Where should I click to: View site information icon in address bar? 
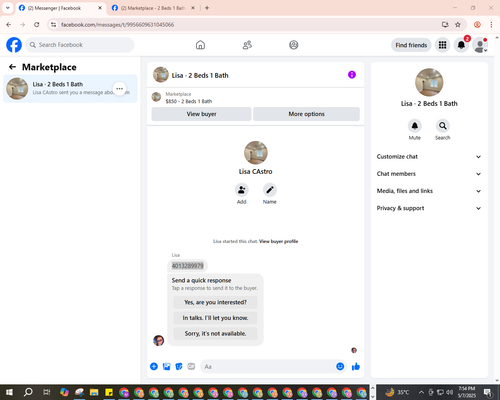54,25
